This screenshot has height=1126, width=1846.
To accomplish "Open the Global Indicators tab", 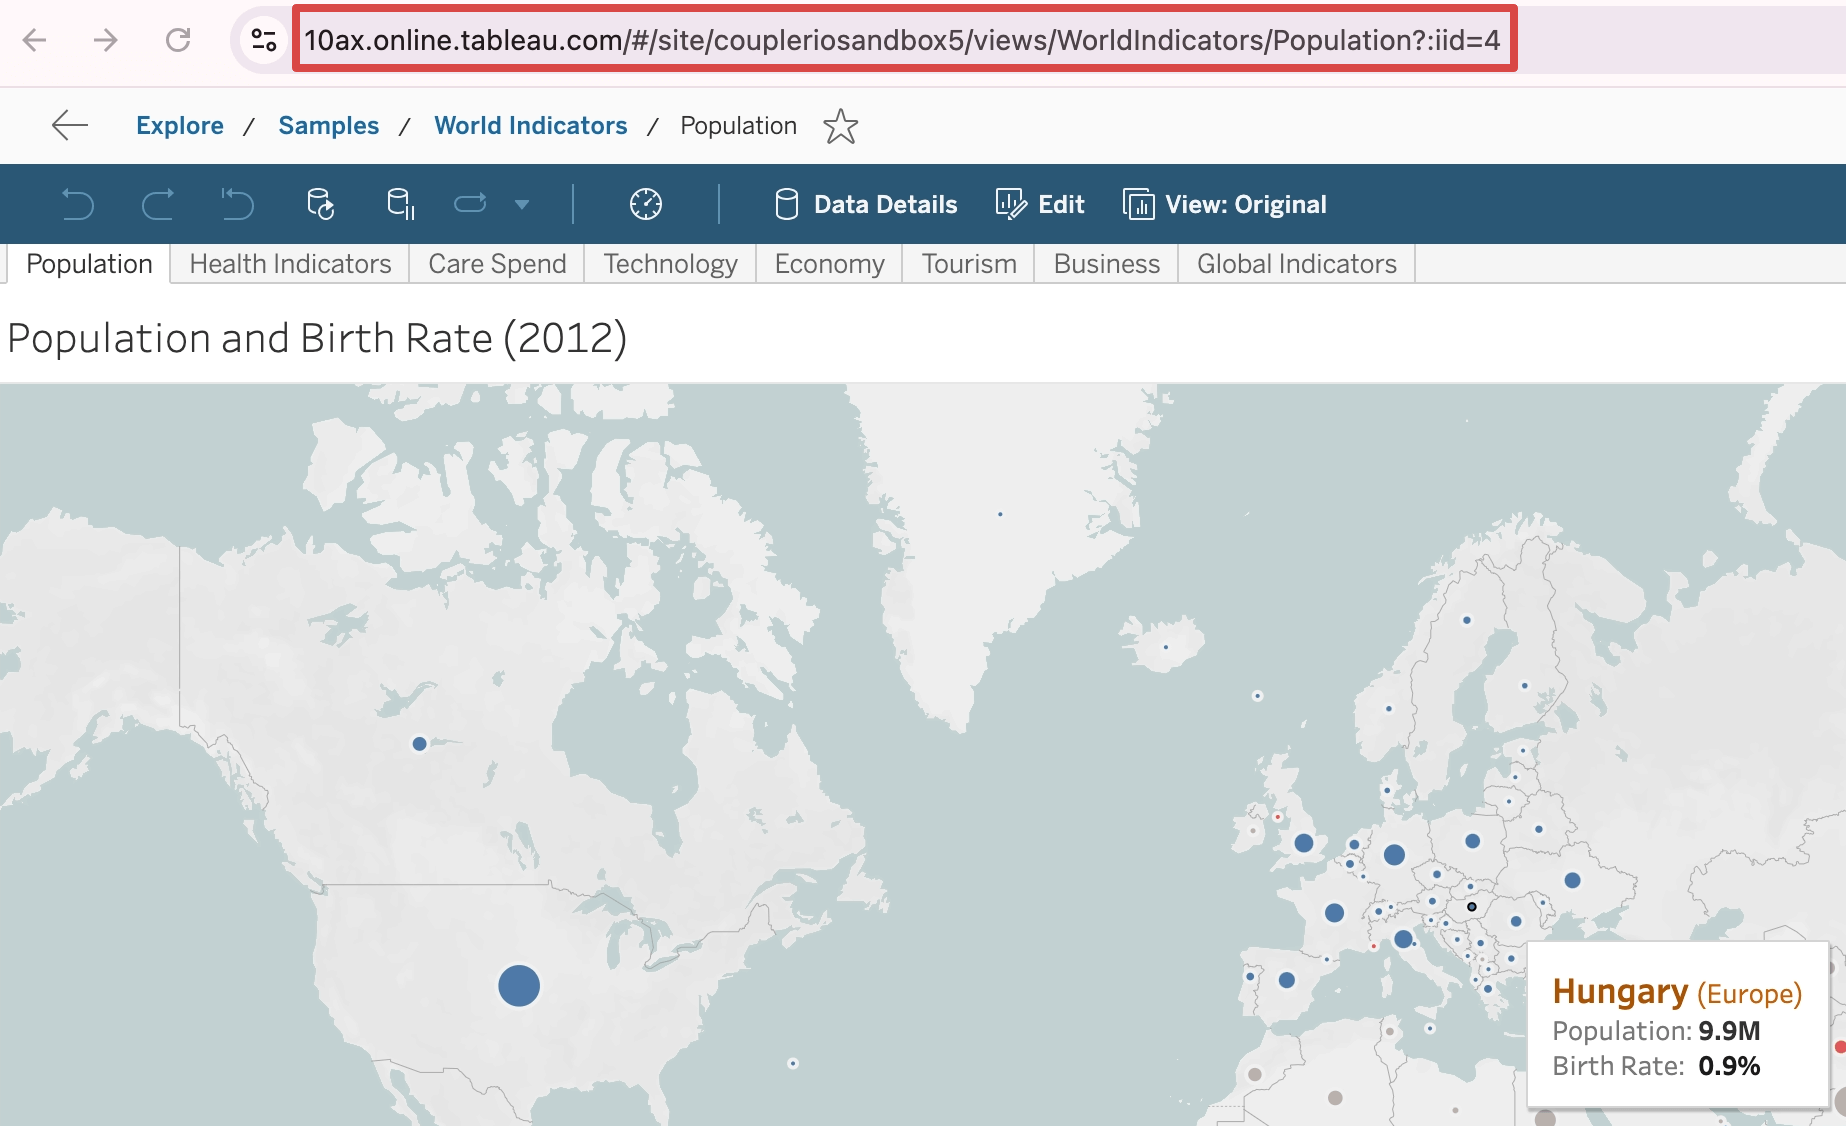I will (x=1295, y=264).
